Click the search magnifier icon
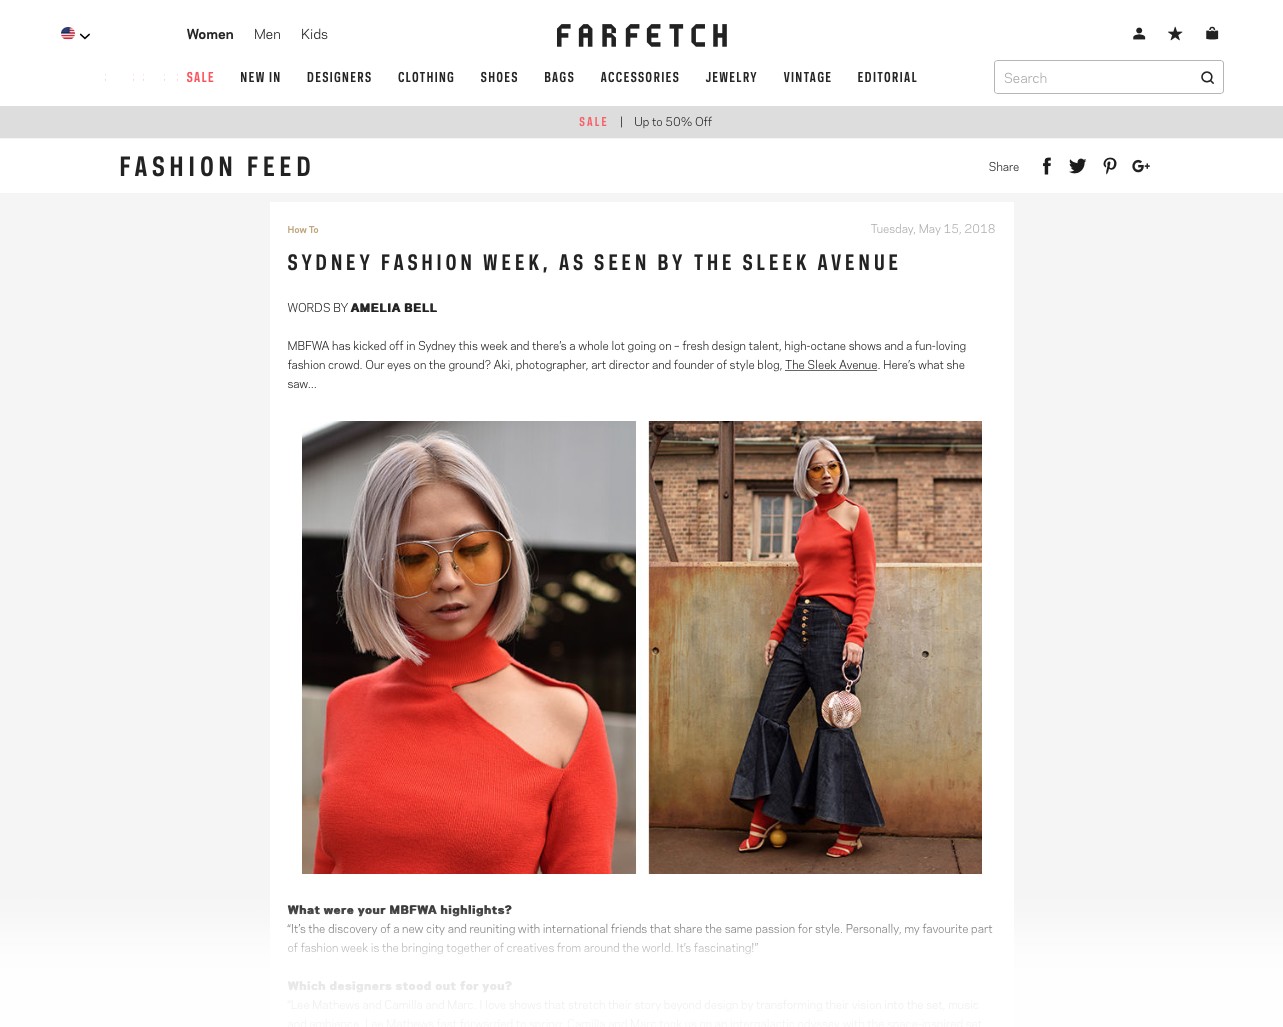This screenshot has width=1283, height=1027. pos(1207,78)
